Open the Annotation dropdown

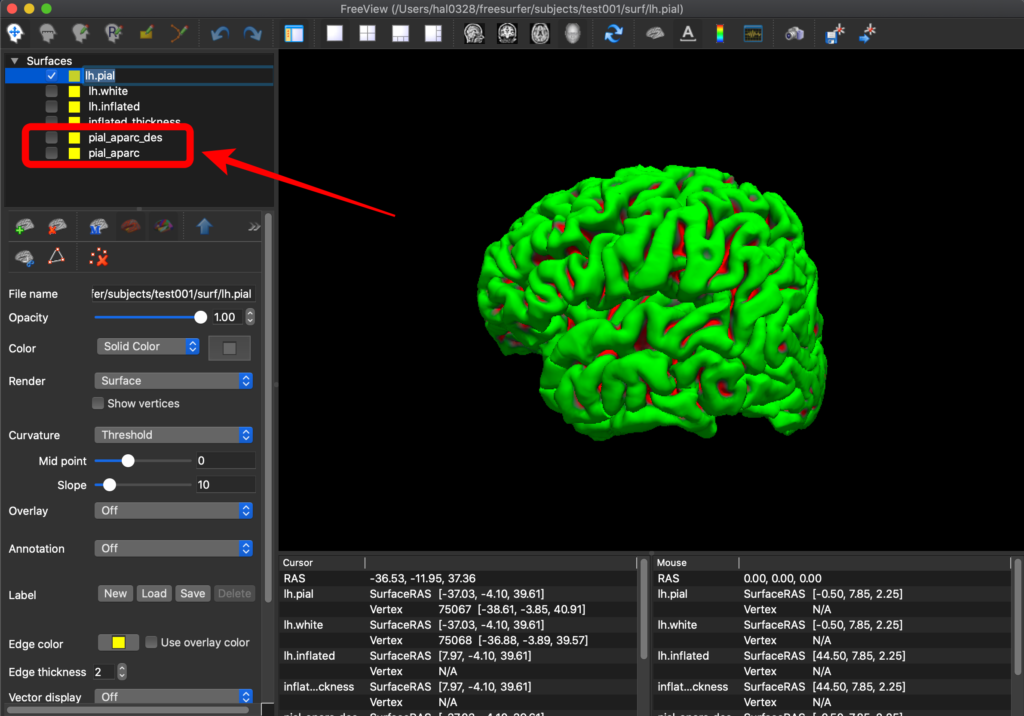[174, 548]
